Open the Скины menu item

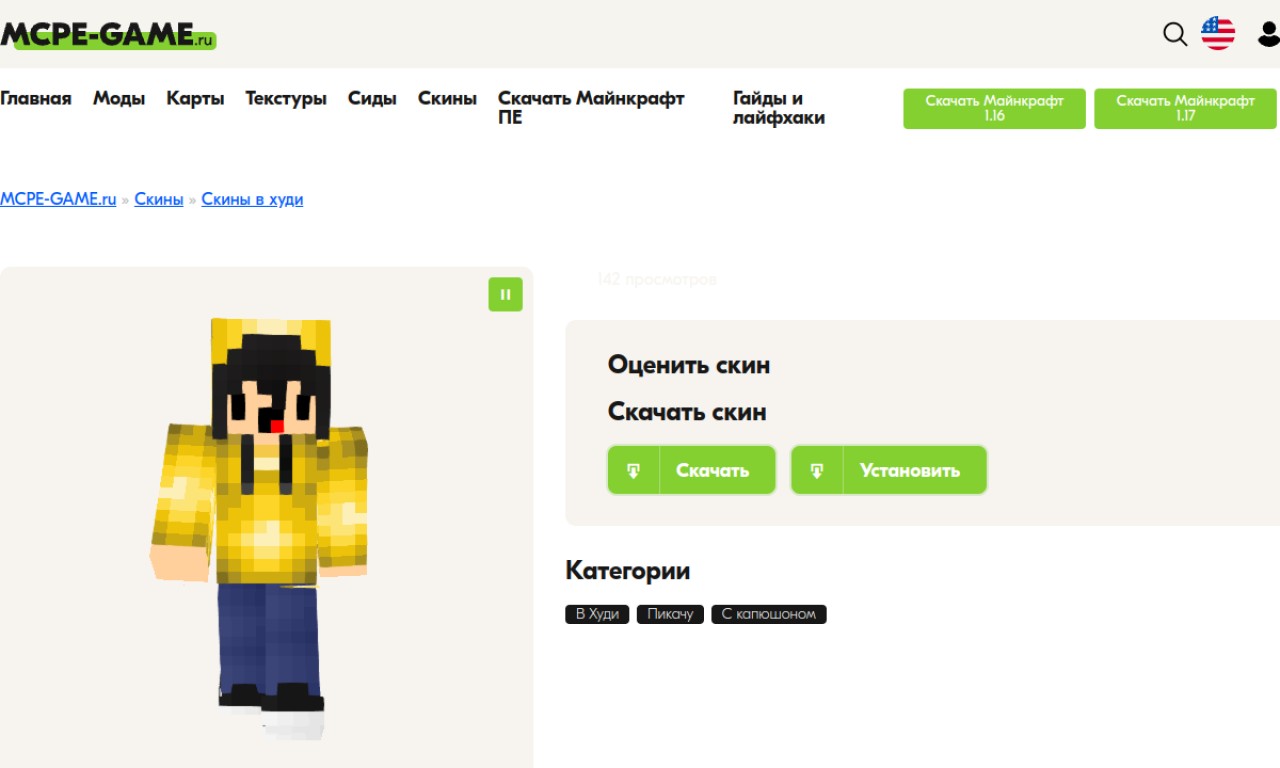pos(447,98)
